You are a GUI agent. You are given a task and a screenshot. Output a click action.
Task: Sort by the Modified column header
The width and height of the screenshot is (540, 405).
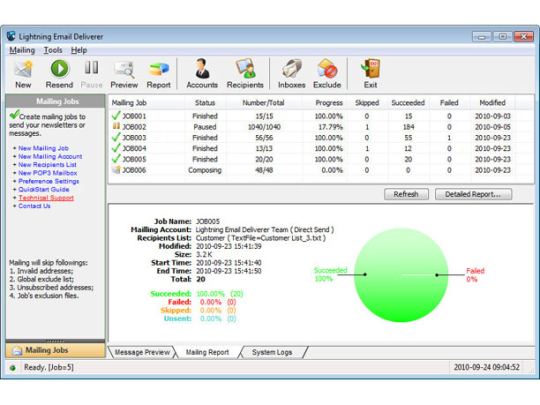(492, 103)
